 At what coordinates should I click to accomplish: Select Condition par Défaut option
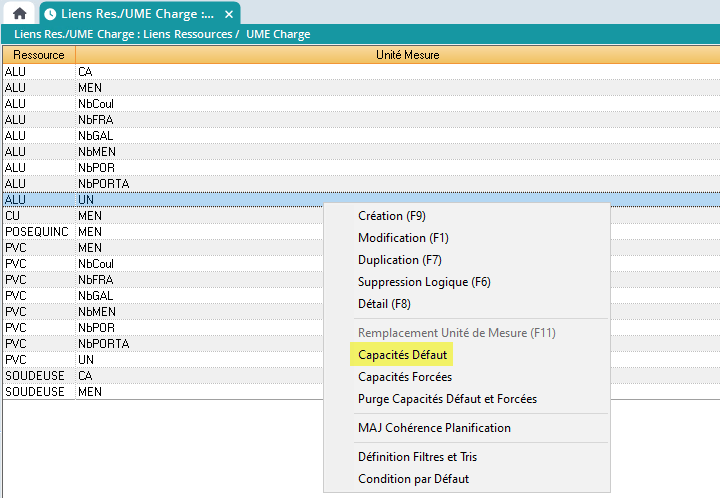[413, 479]
